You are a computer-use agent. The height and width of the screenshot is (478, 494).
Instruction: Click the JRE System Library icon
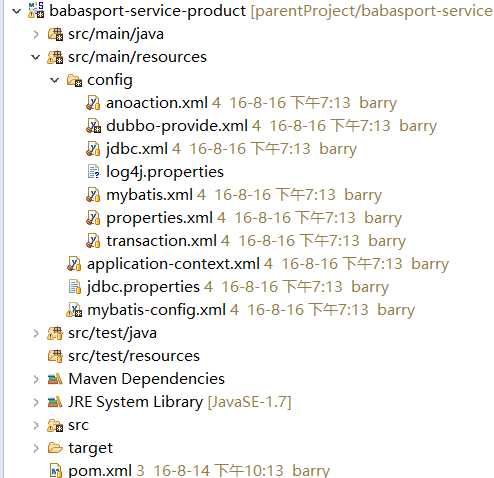(55, 402)
